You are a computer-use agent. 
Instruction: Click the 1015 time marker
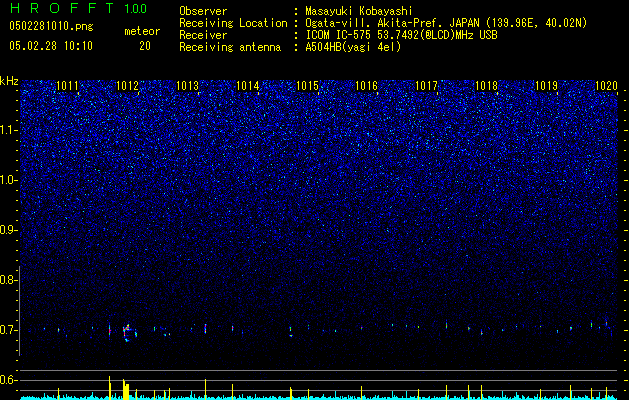click(x=307, y=86)
